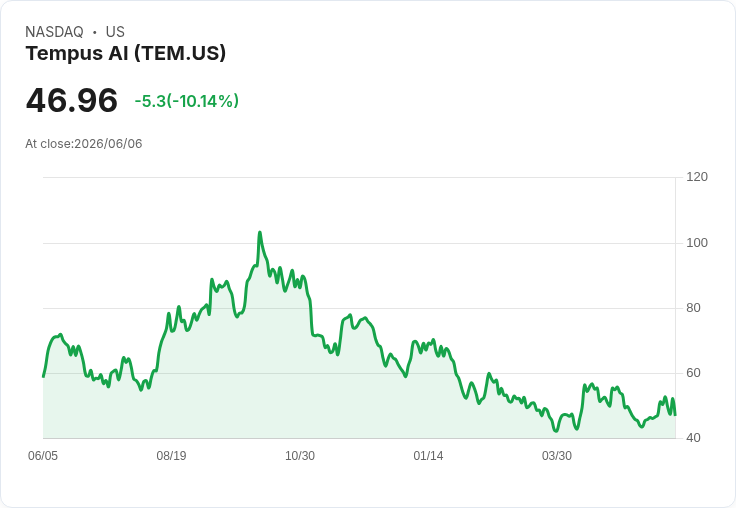Click the 80 price axis label

click(693, 308)
